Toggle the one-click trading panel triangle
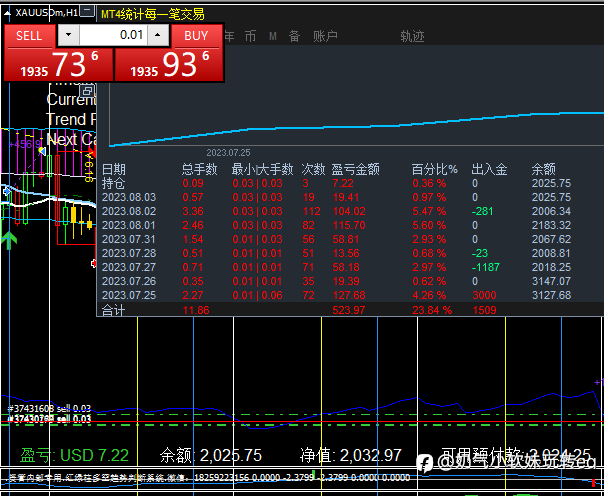 pyautogui.click(x=7, y=13)
